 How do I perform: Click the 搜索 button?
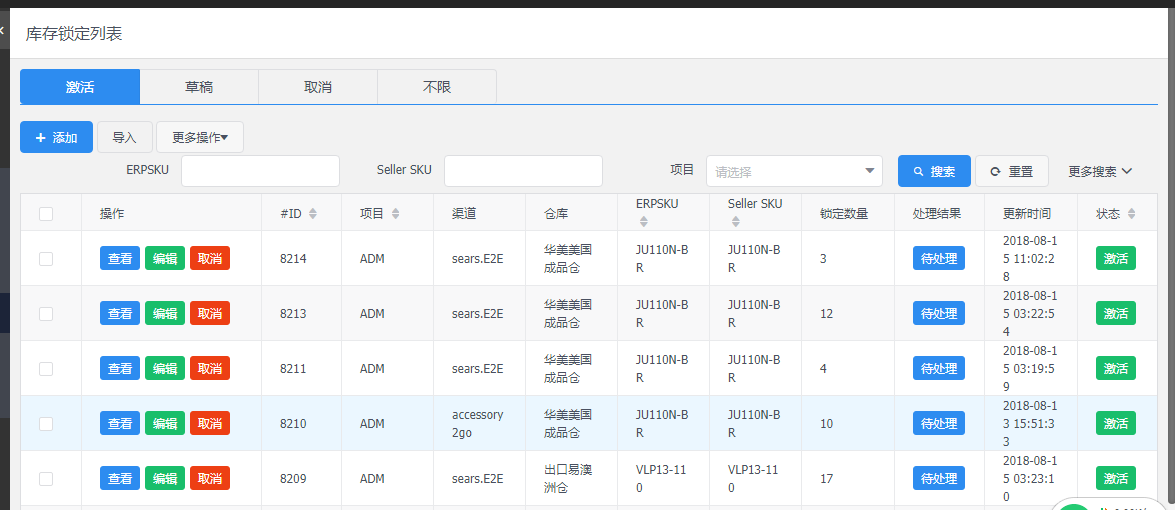934,171
